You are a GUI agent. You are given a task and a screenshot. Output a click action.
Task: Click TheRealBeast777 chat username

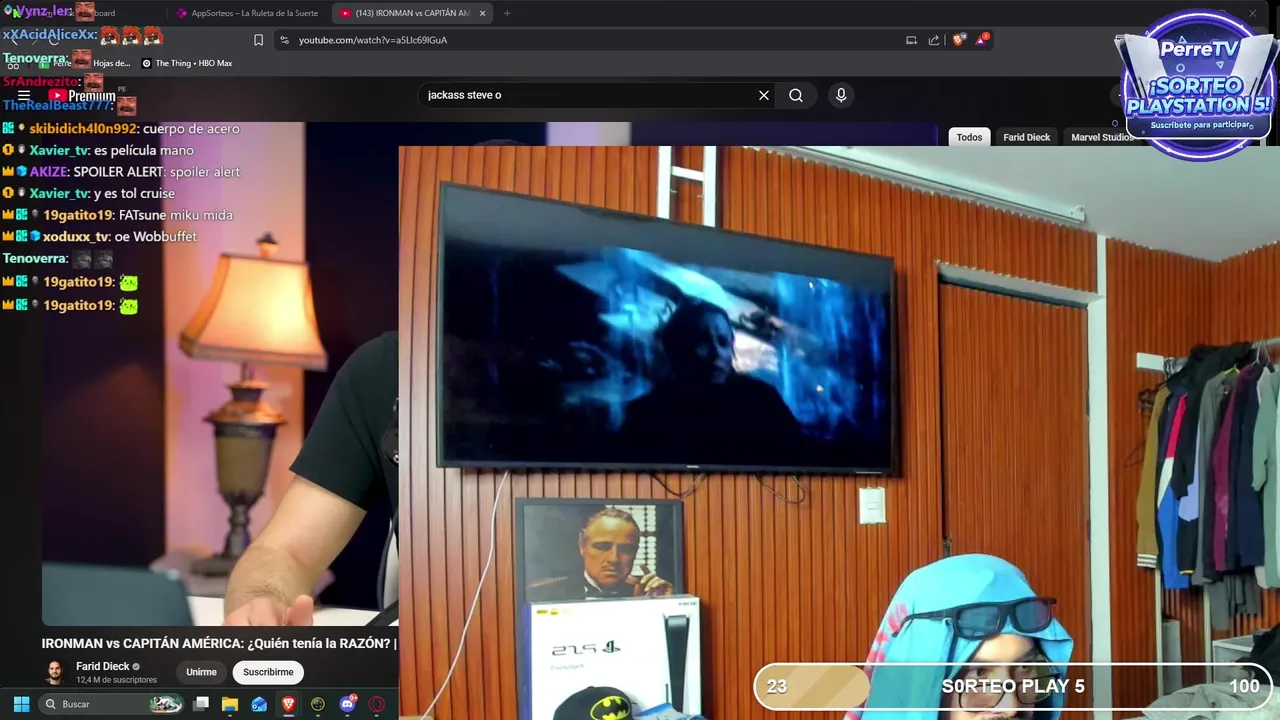click(57, 105)
